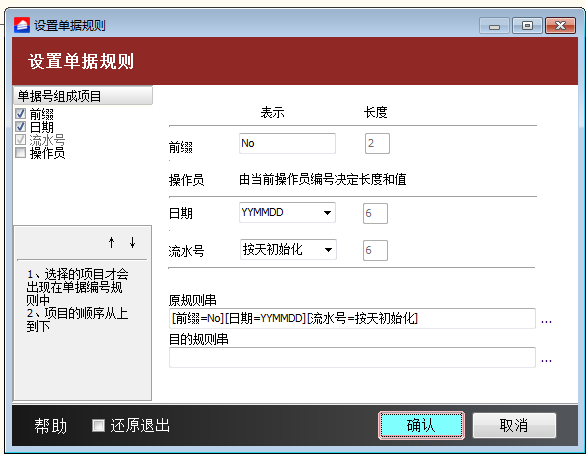The width and height of the screenshot is (586, 454).
Task: Click the 原规则串 text field
Action: 352,318
